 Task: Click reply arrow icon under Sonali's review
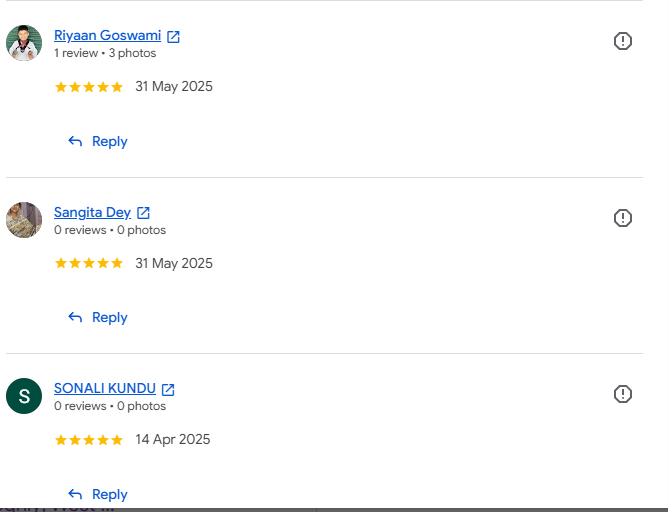(75, 494)
